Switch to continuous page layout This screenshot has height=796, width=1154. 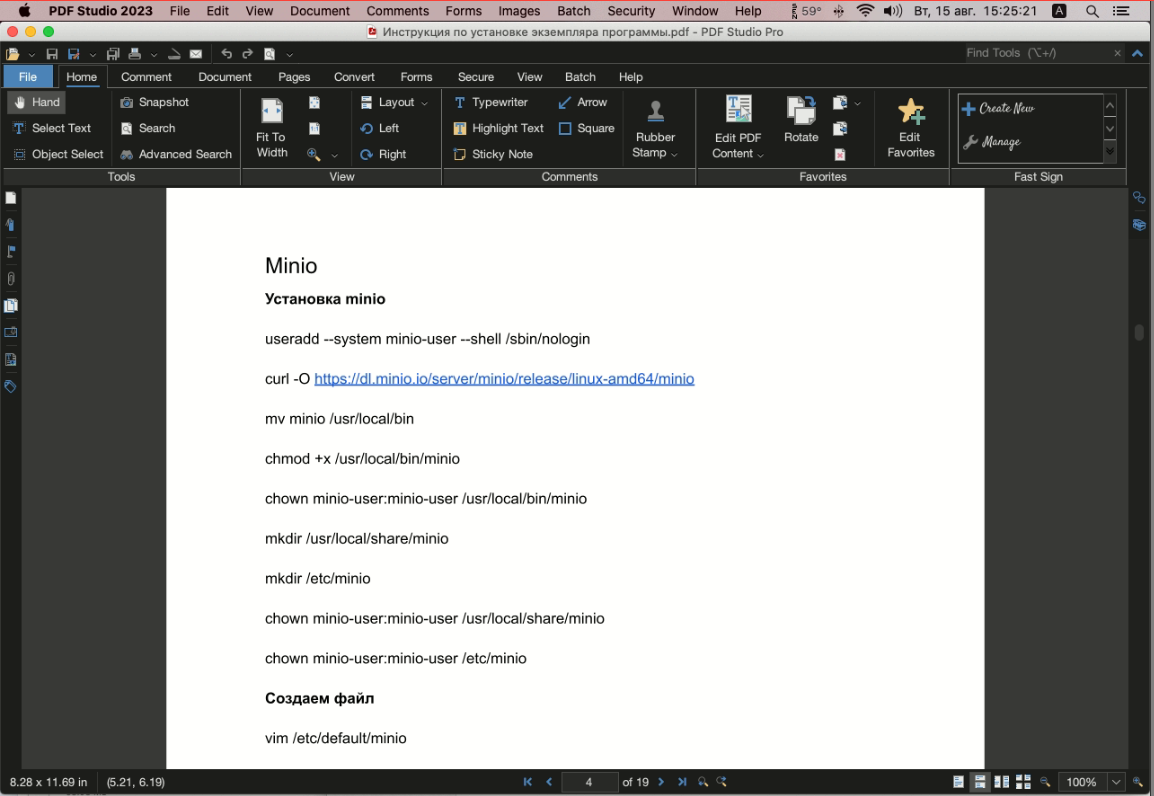tap(980, 782)
